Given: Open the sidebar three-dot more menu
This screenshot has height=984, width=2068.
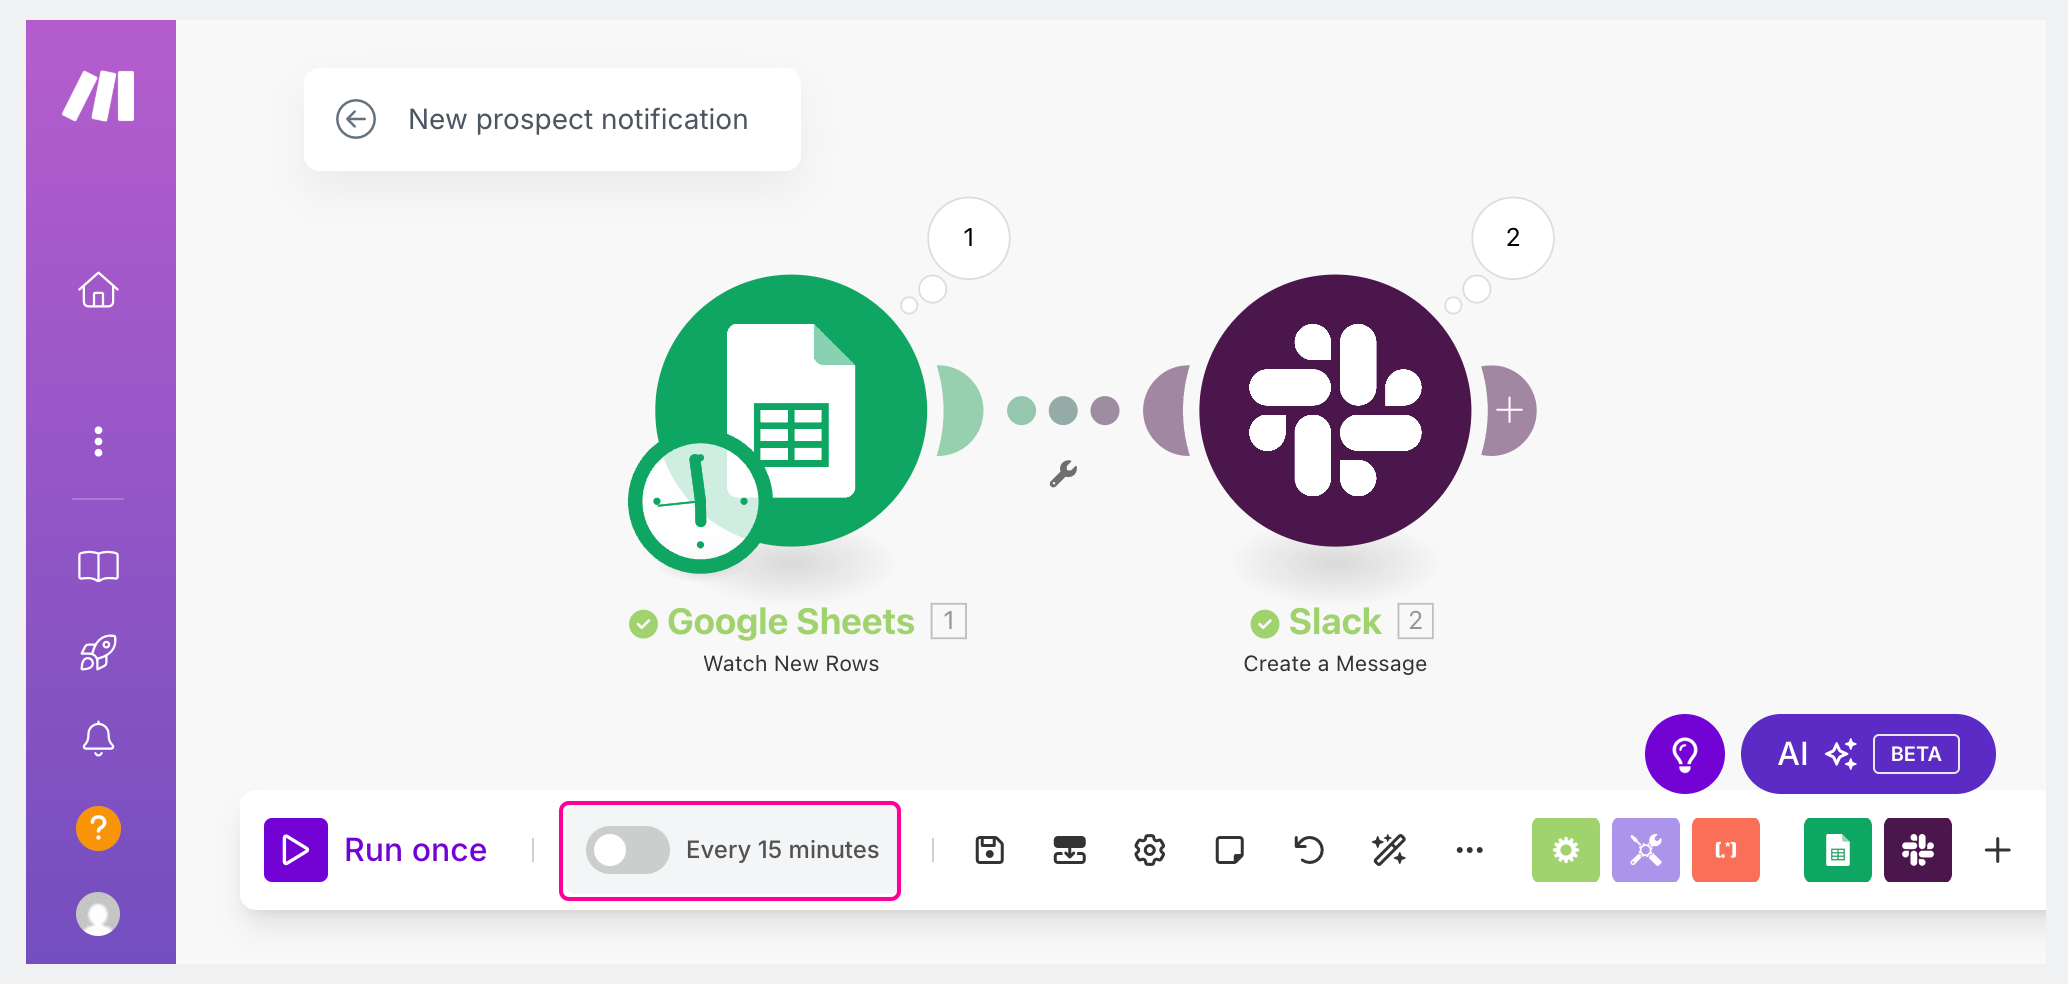Looking at the screenshot, I should (x=98, y=441).
